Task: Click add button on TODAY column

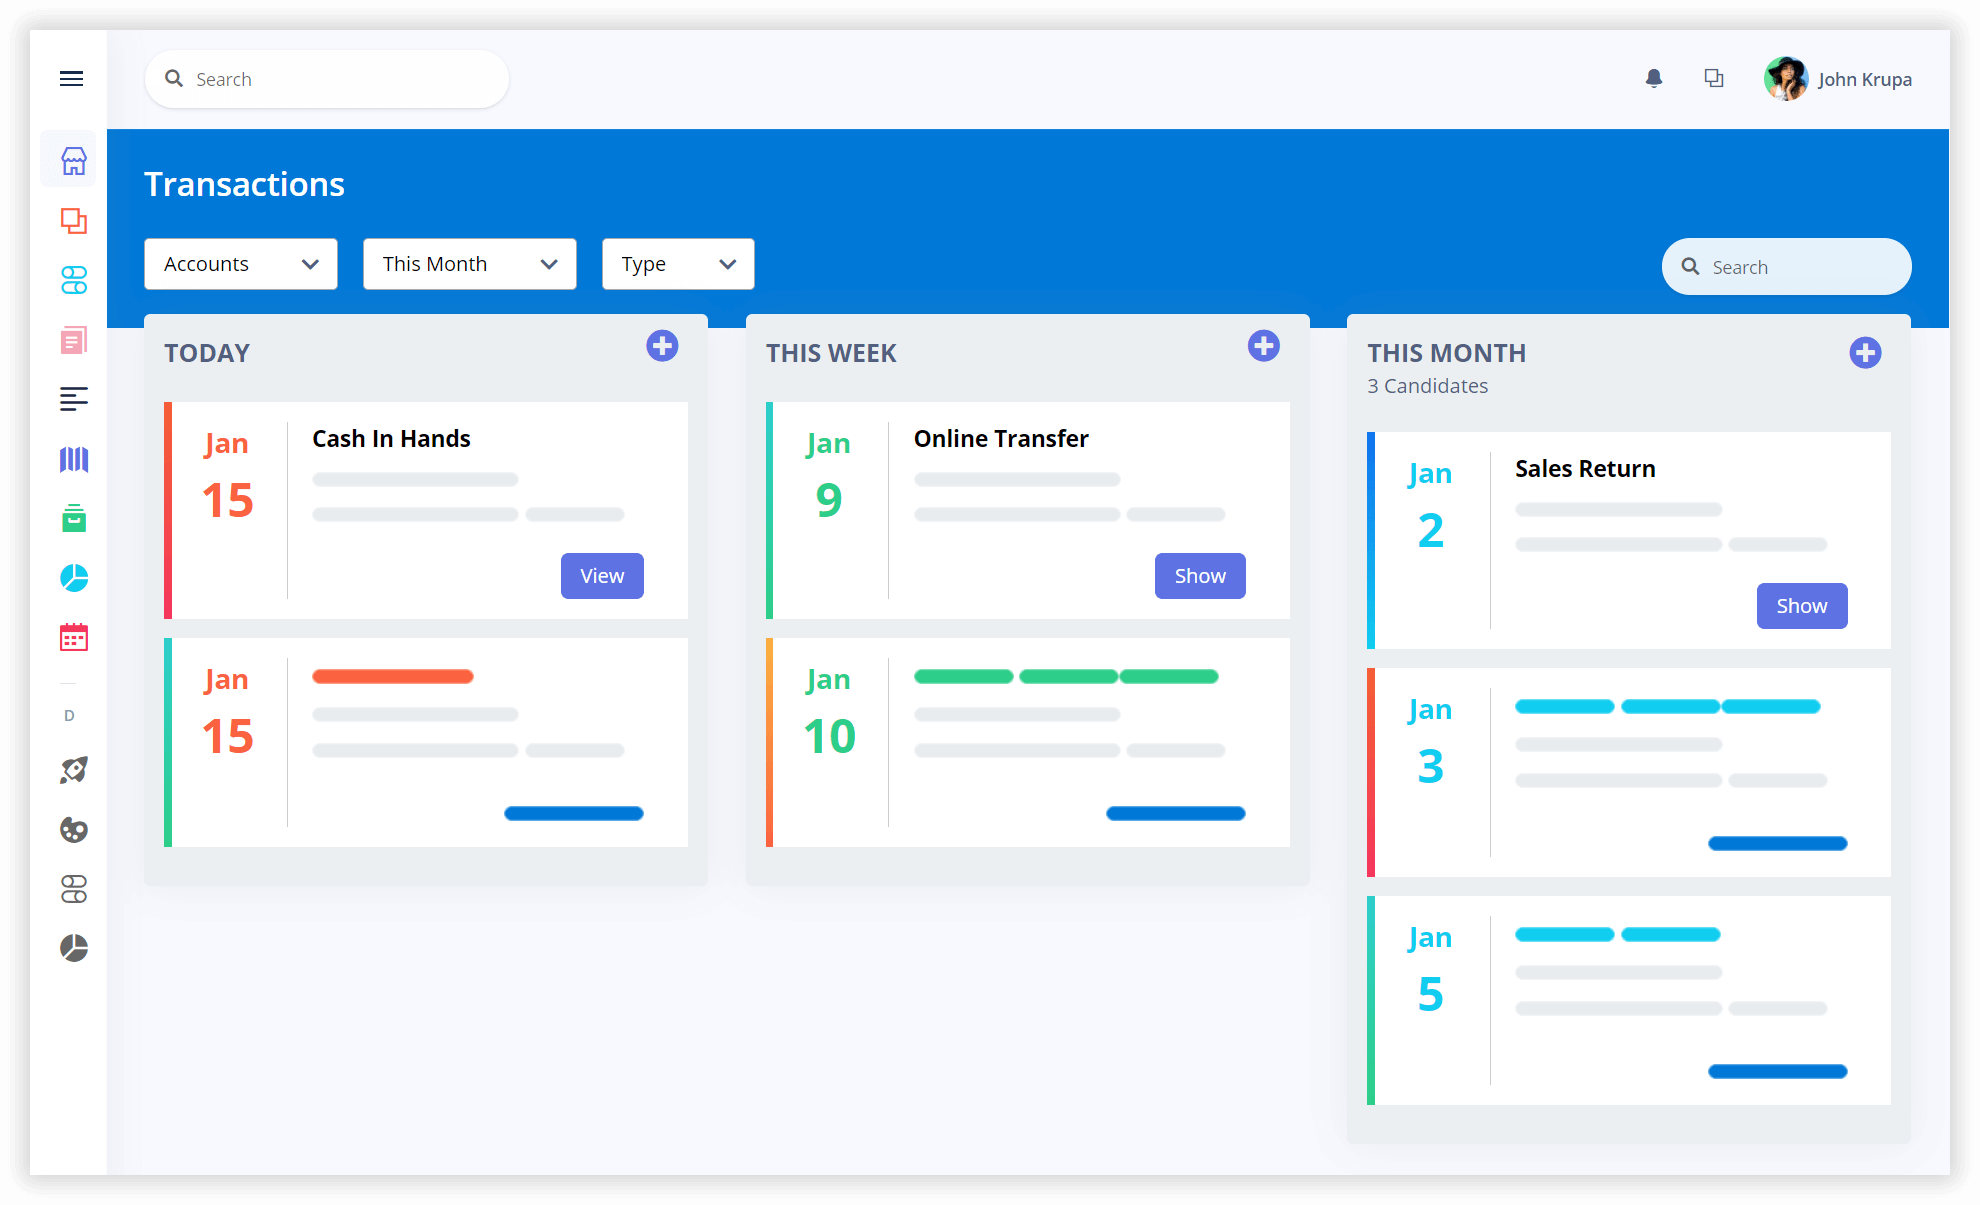Action: [x=660, y=352]
